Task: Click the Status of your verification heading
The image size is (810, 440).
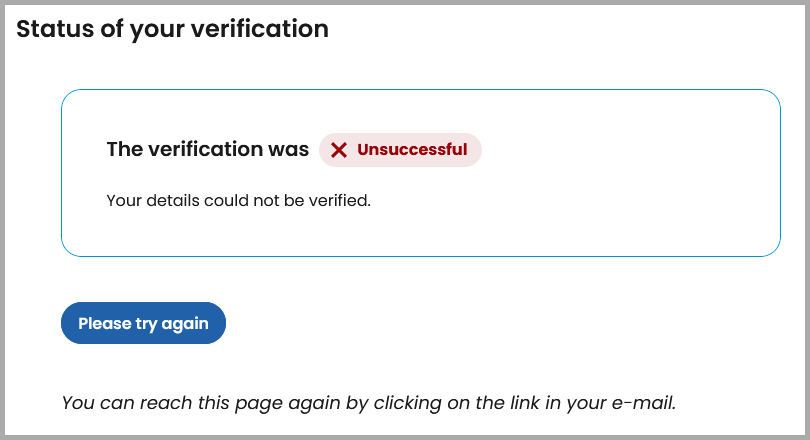Action: pyautogui.click(x=172, y=29)
